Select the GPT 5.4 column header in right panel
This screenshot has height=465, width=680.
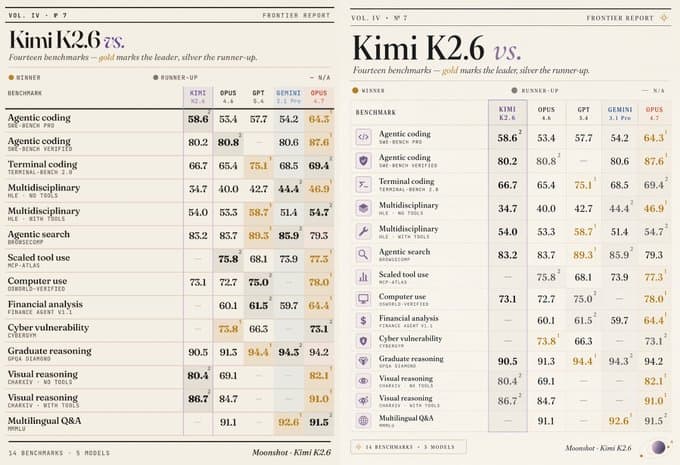click(583, 113)
